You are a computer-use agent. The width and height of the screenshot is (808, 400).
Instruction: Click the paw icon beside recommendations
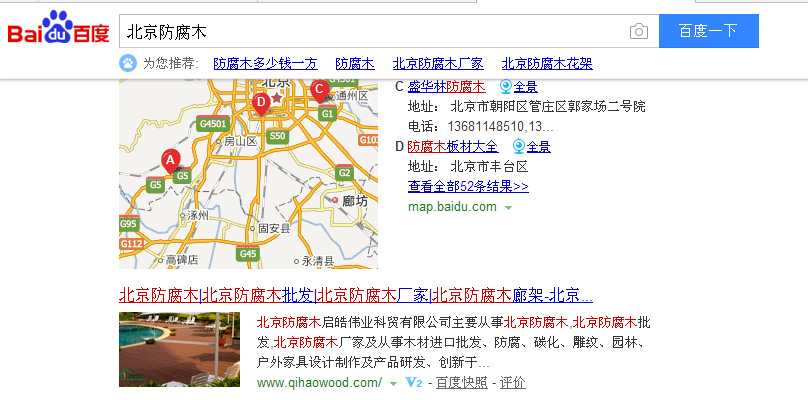coord(128,64)
